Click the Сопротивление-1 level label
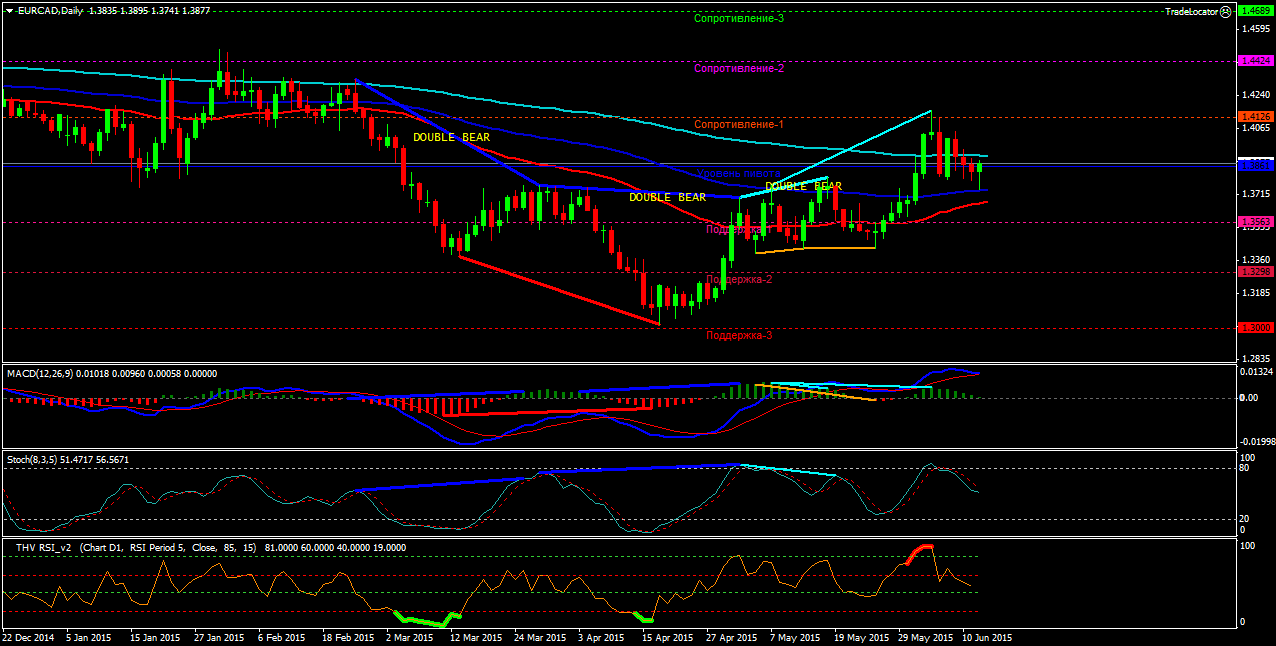 coord(739,124)
